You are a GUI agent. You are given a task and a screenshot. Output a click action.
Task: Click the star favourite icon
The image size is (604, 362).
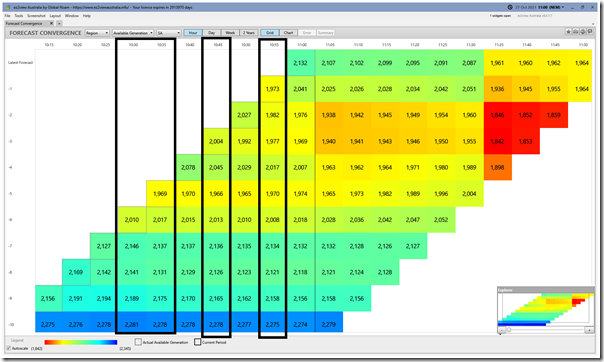(568, 32)
